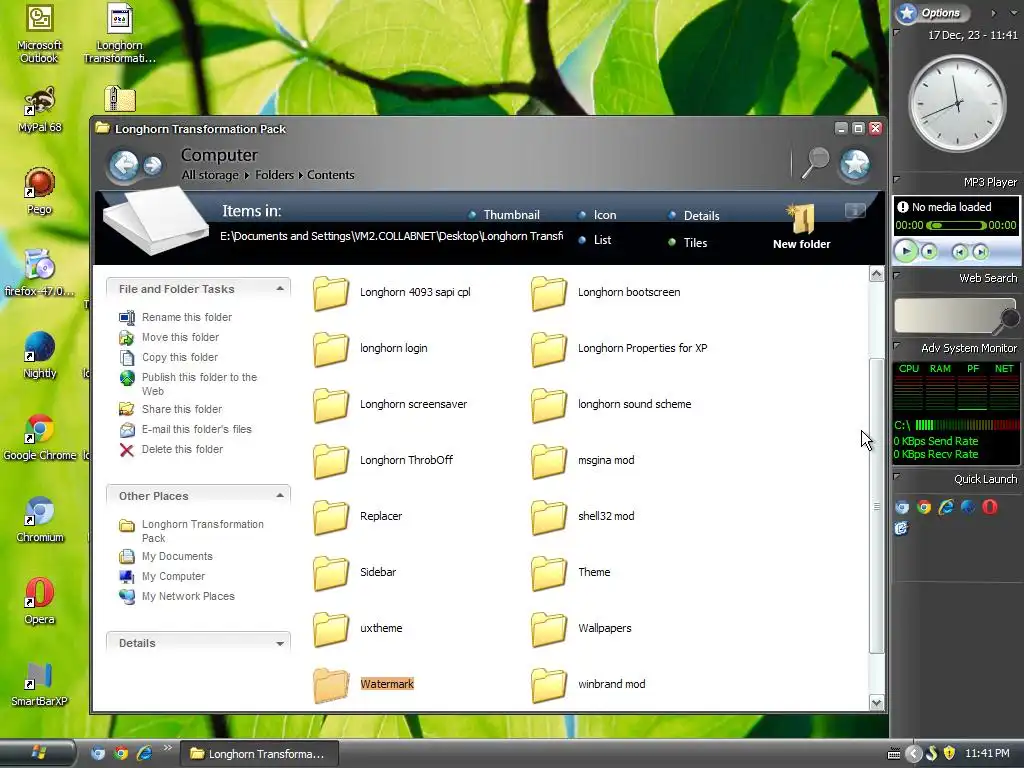This screenshot has width=1024, height=768.
Task: Select the Replacer folder
Action: (x=357, y=517)
